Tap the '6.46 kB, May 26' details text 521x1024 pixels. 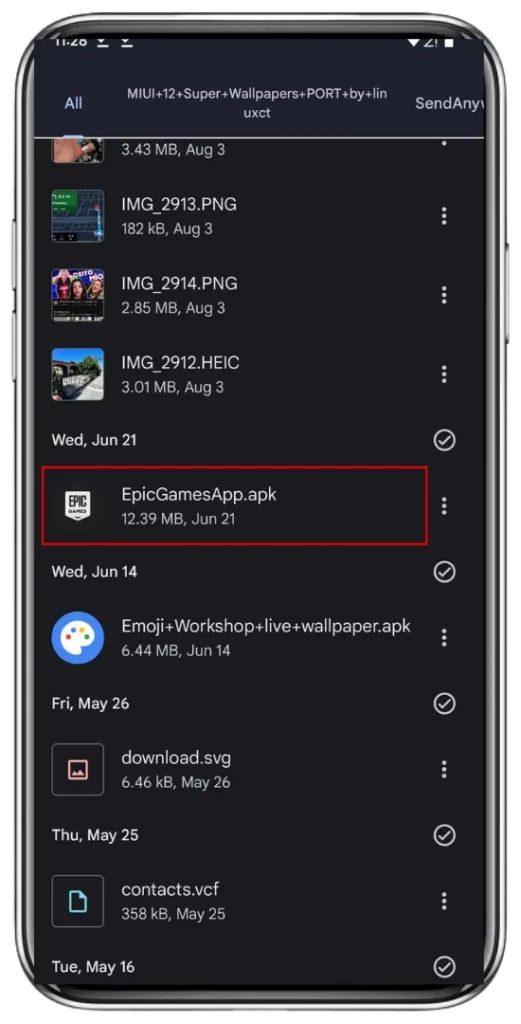(x=176, y=782)
